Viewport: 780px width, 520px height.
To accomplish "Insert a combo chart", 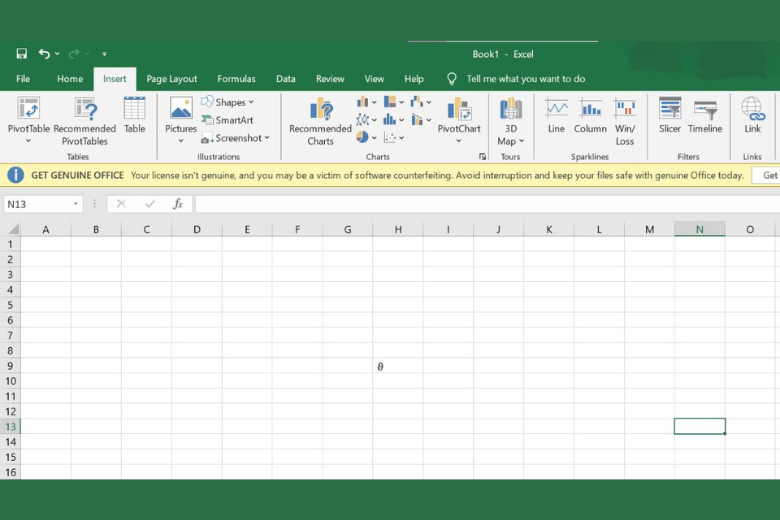I will point(420,120).
